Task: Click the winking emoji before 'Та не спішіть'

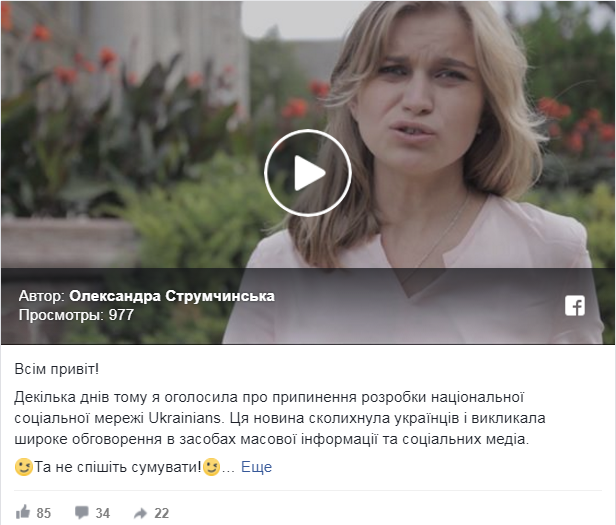Action: pos(24,467)
